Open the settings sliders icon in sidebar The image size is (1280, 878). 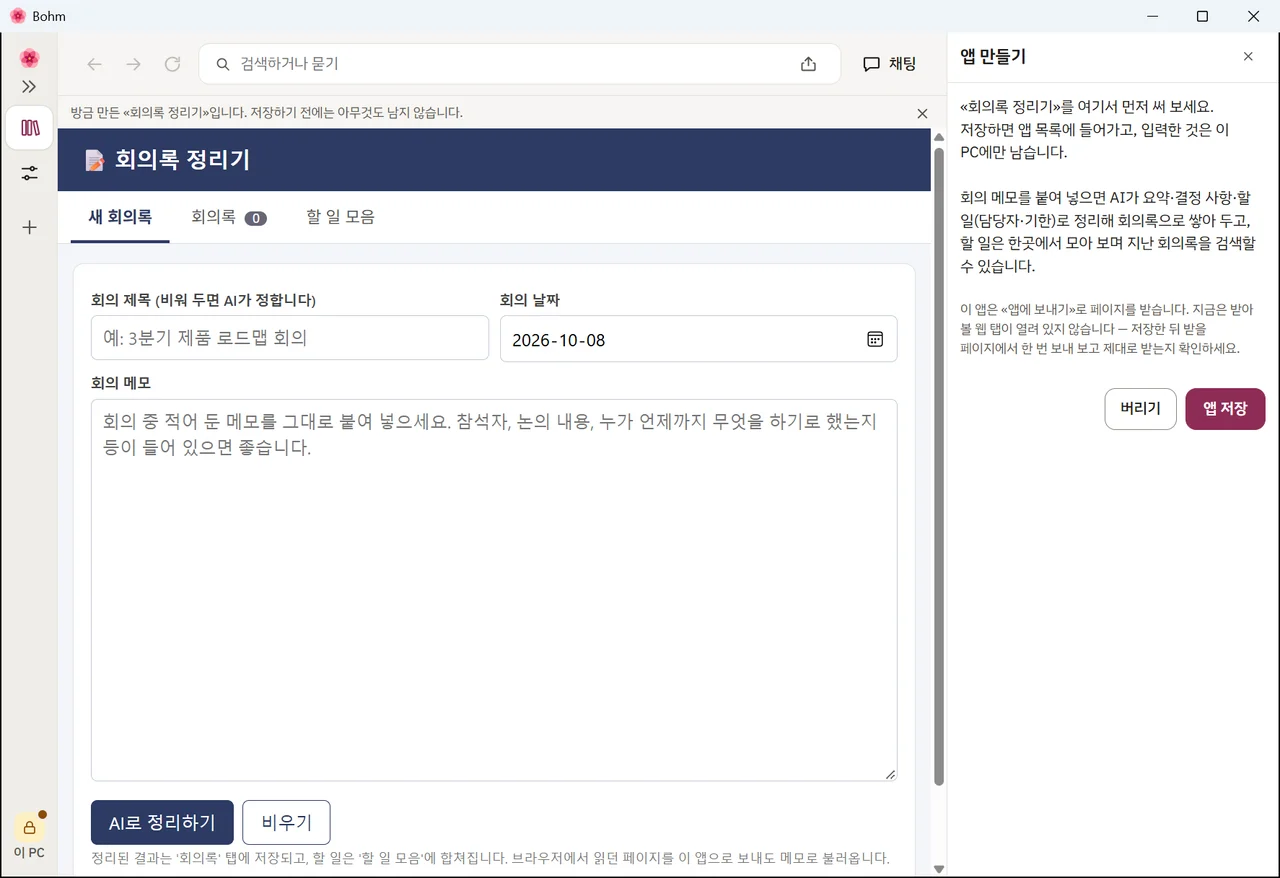(29, 174)
